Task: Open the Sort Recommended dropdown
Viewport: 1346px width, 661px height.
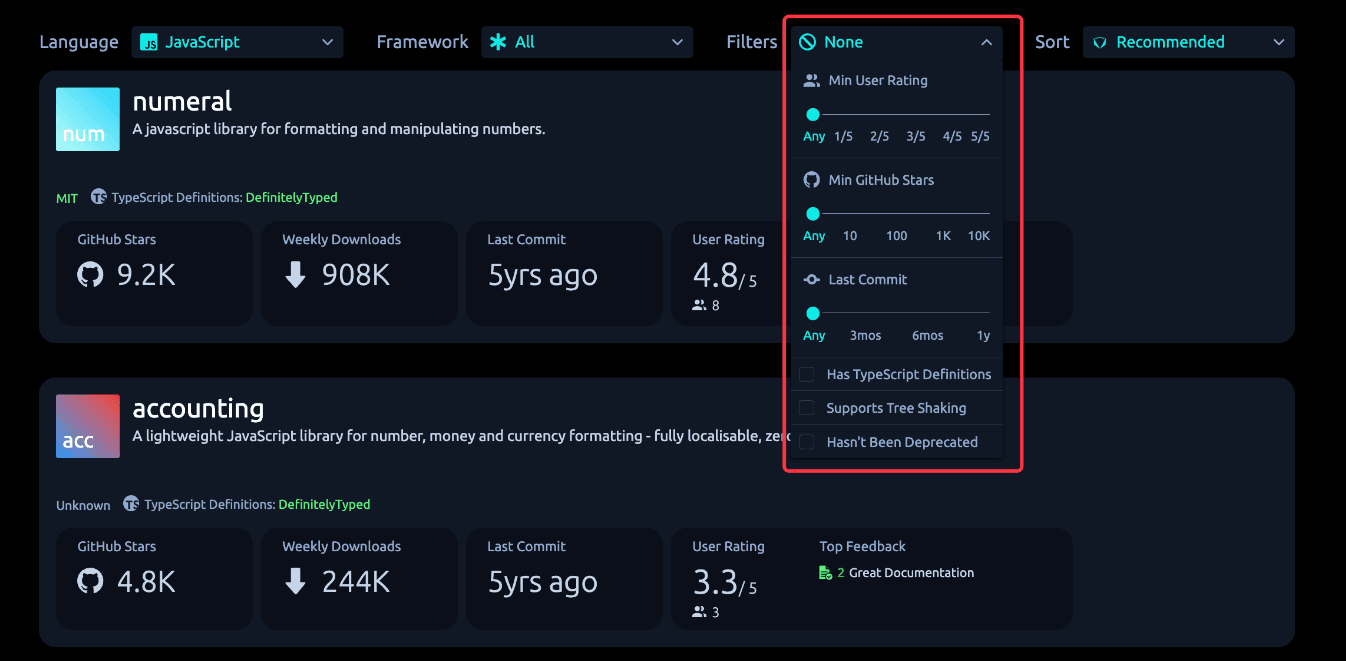Action: [1189, 42]
